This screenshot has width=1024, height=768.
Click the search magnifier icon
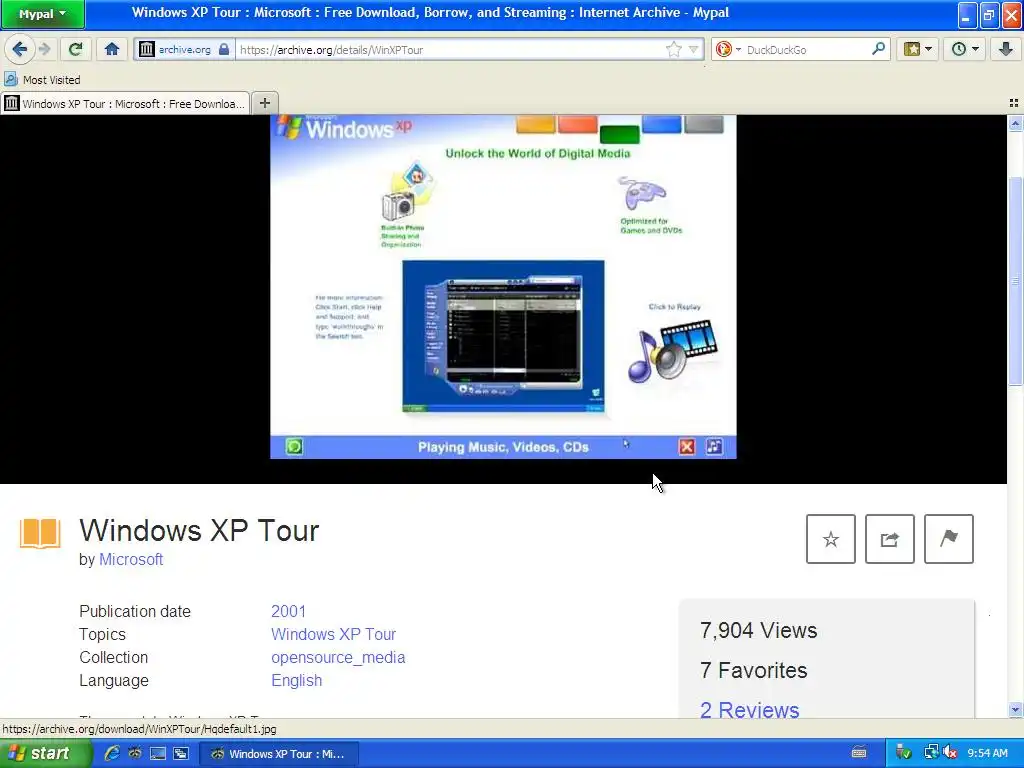pyautogui.click(x=878, y=49)
